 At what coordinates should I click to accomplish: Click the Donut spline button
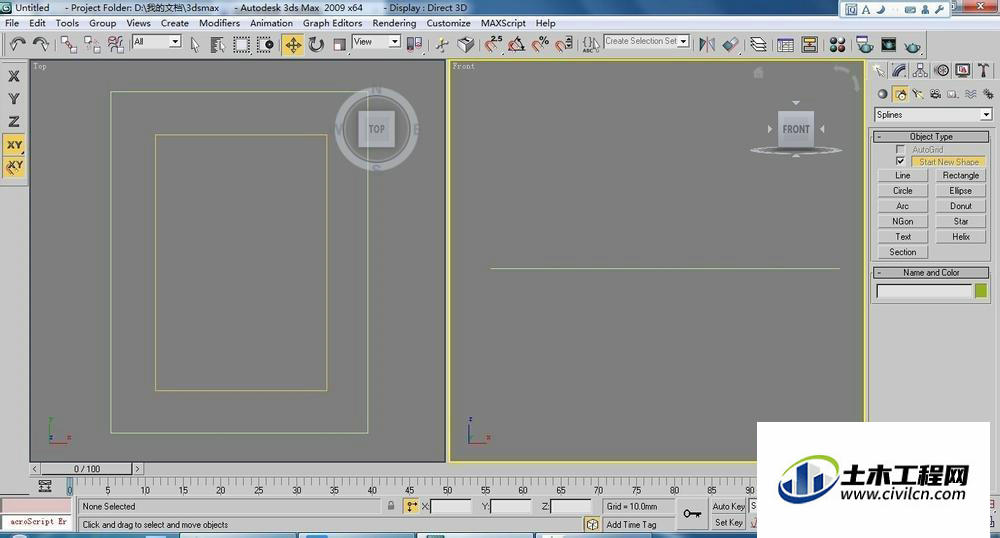click(x=960, y=206)
